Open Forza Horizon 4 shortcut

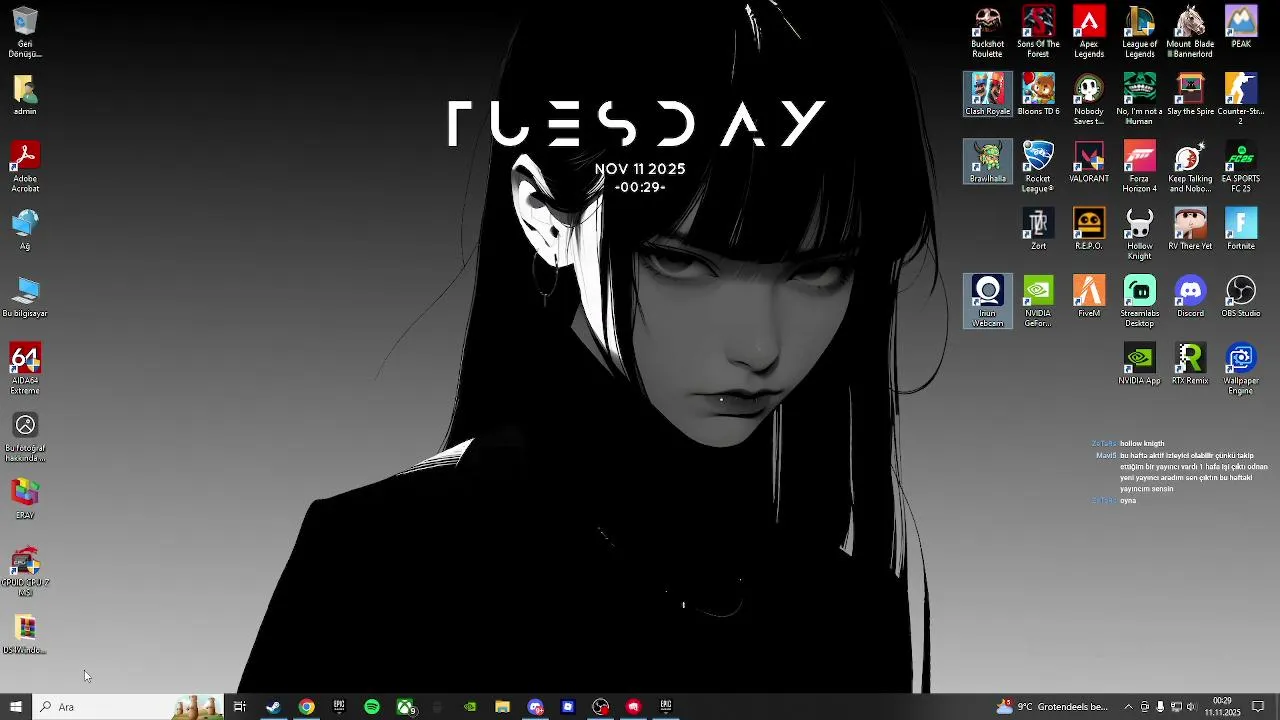[x=1139, y=166]
